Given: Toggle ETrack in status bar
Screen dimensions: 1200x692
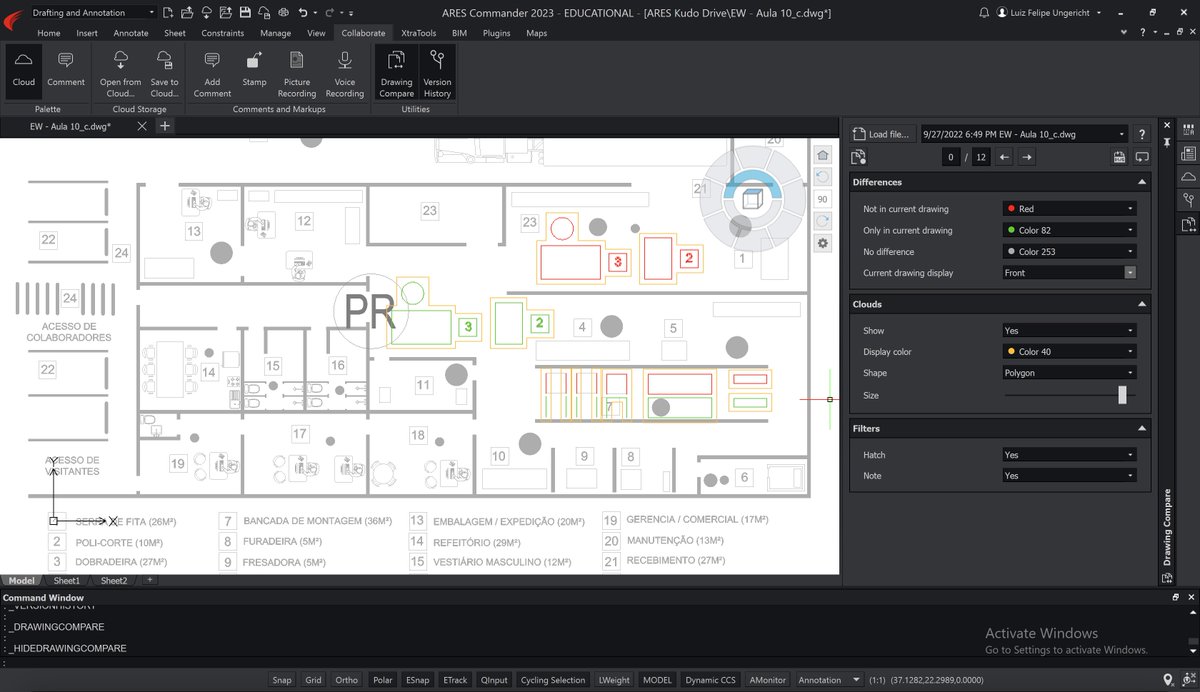Looking at the screenshot, I should [455, 680].
